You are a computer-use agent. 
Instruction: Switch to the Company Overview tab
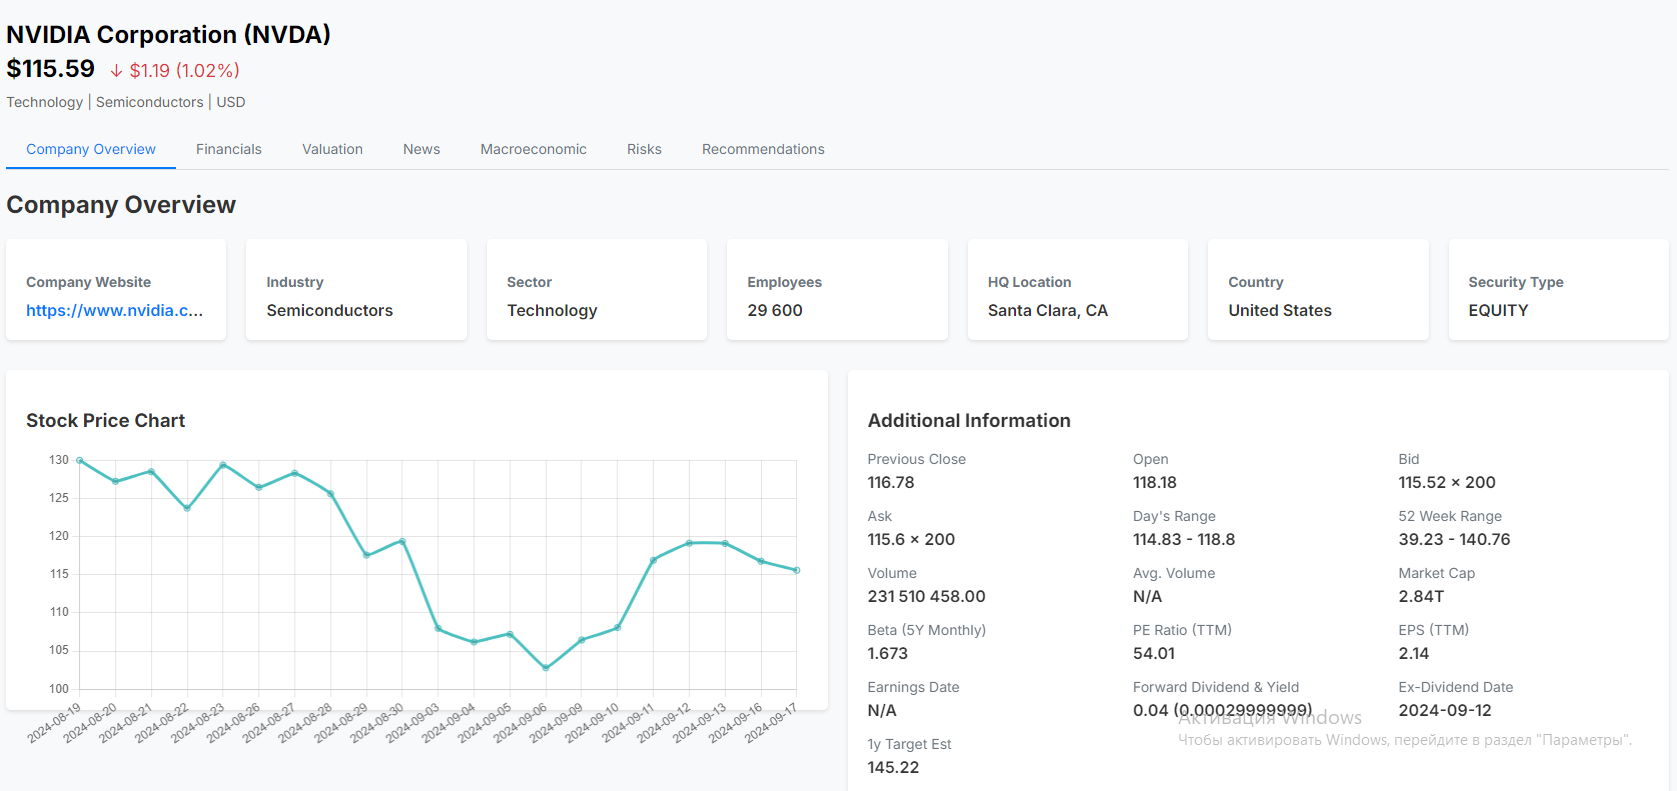pyautogui.click(x=91, y=149)
